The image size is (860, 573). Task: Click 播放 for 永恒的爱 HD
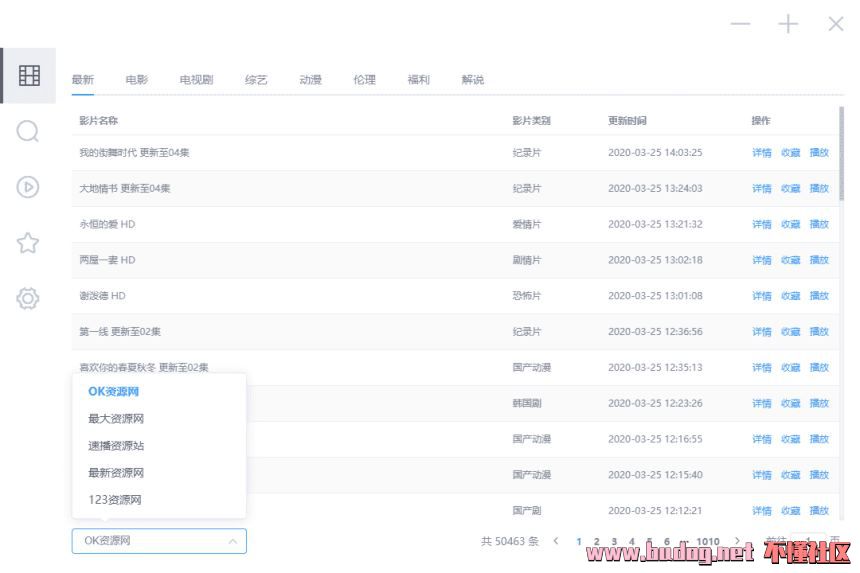[x=819, y=225]
